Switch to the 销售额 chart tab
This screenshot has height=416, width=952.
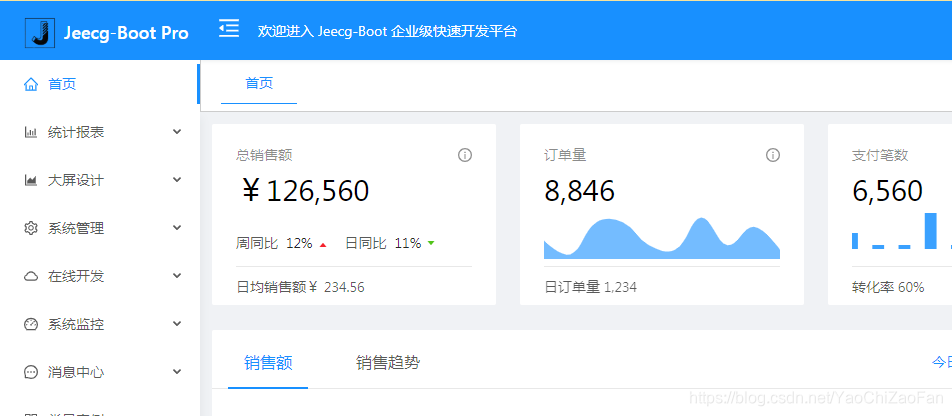tap(268, 363)
